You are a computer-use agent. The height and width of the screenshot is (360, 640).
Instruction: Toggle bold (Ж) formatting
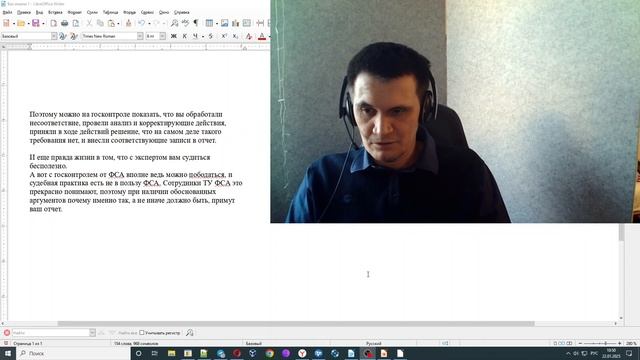[x=173, y=36]
